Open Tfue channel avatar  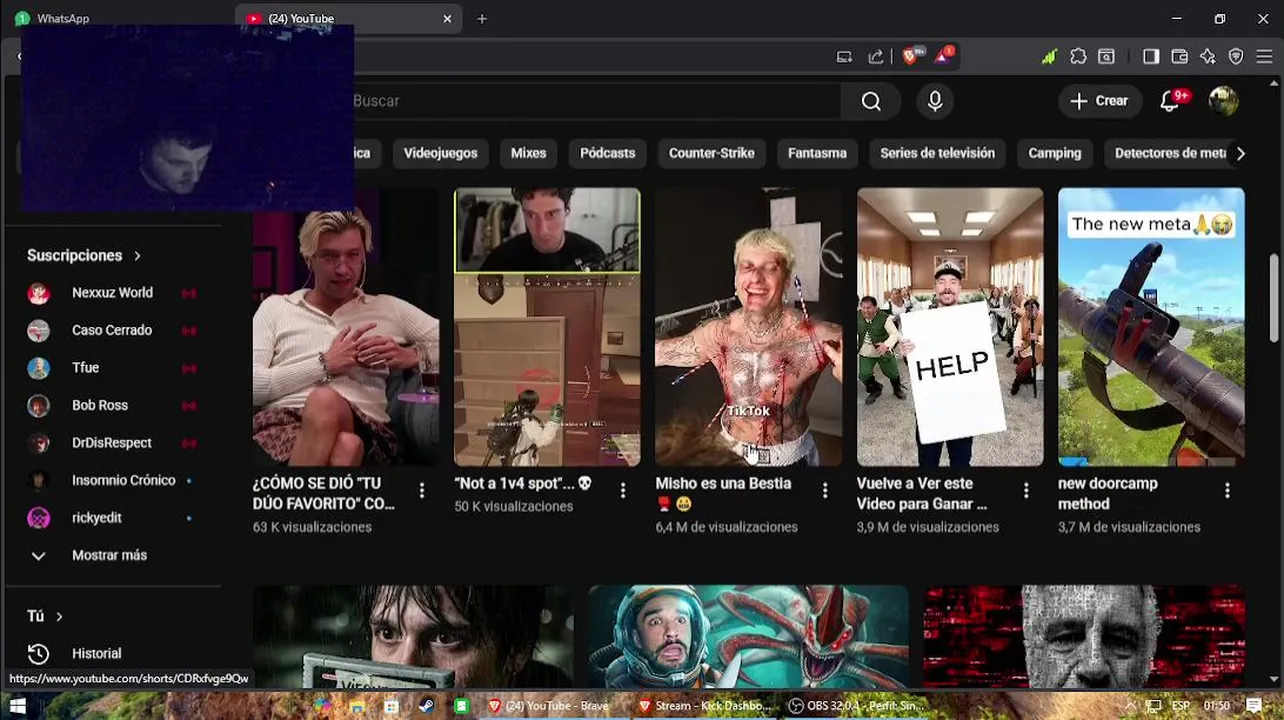point(38,368)
